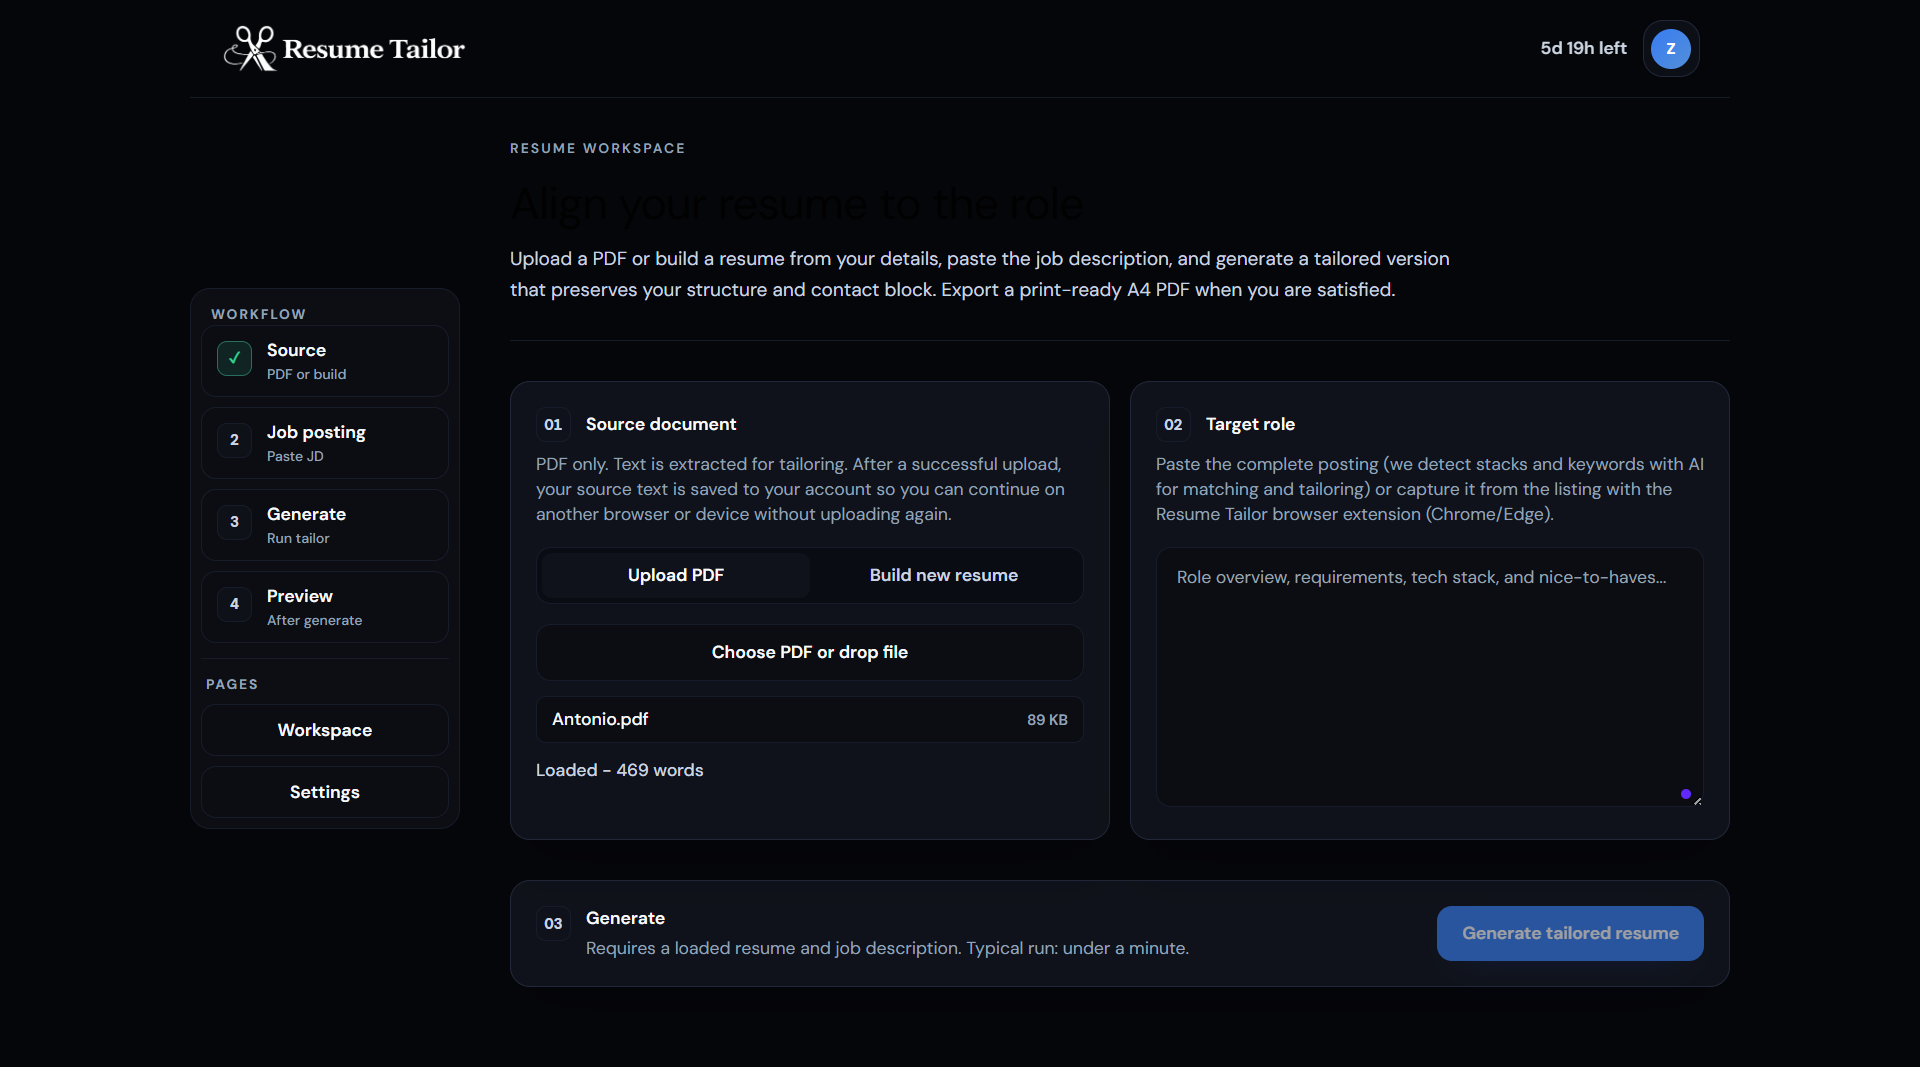Click the 02 Target role badge

click(x=1173, y=424)
